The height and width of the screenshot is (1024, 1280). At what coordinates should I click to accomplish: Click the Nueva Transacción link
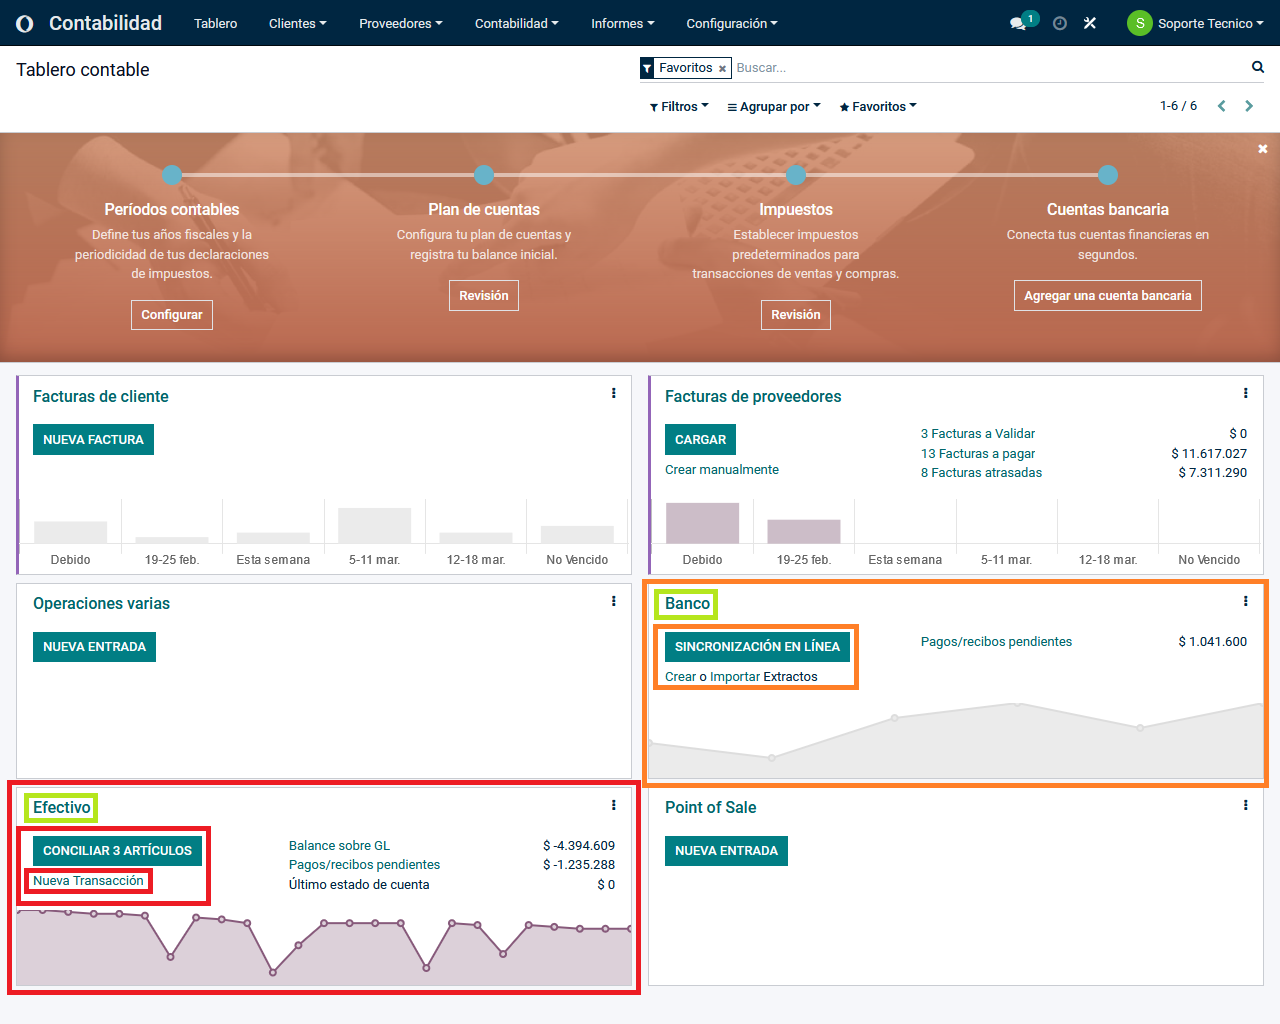coord(88,881)
